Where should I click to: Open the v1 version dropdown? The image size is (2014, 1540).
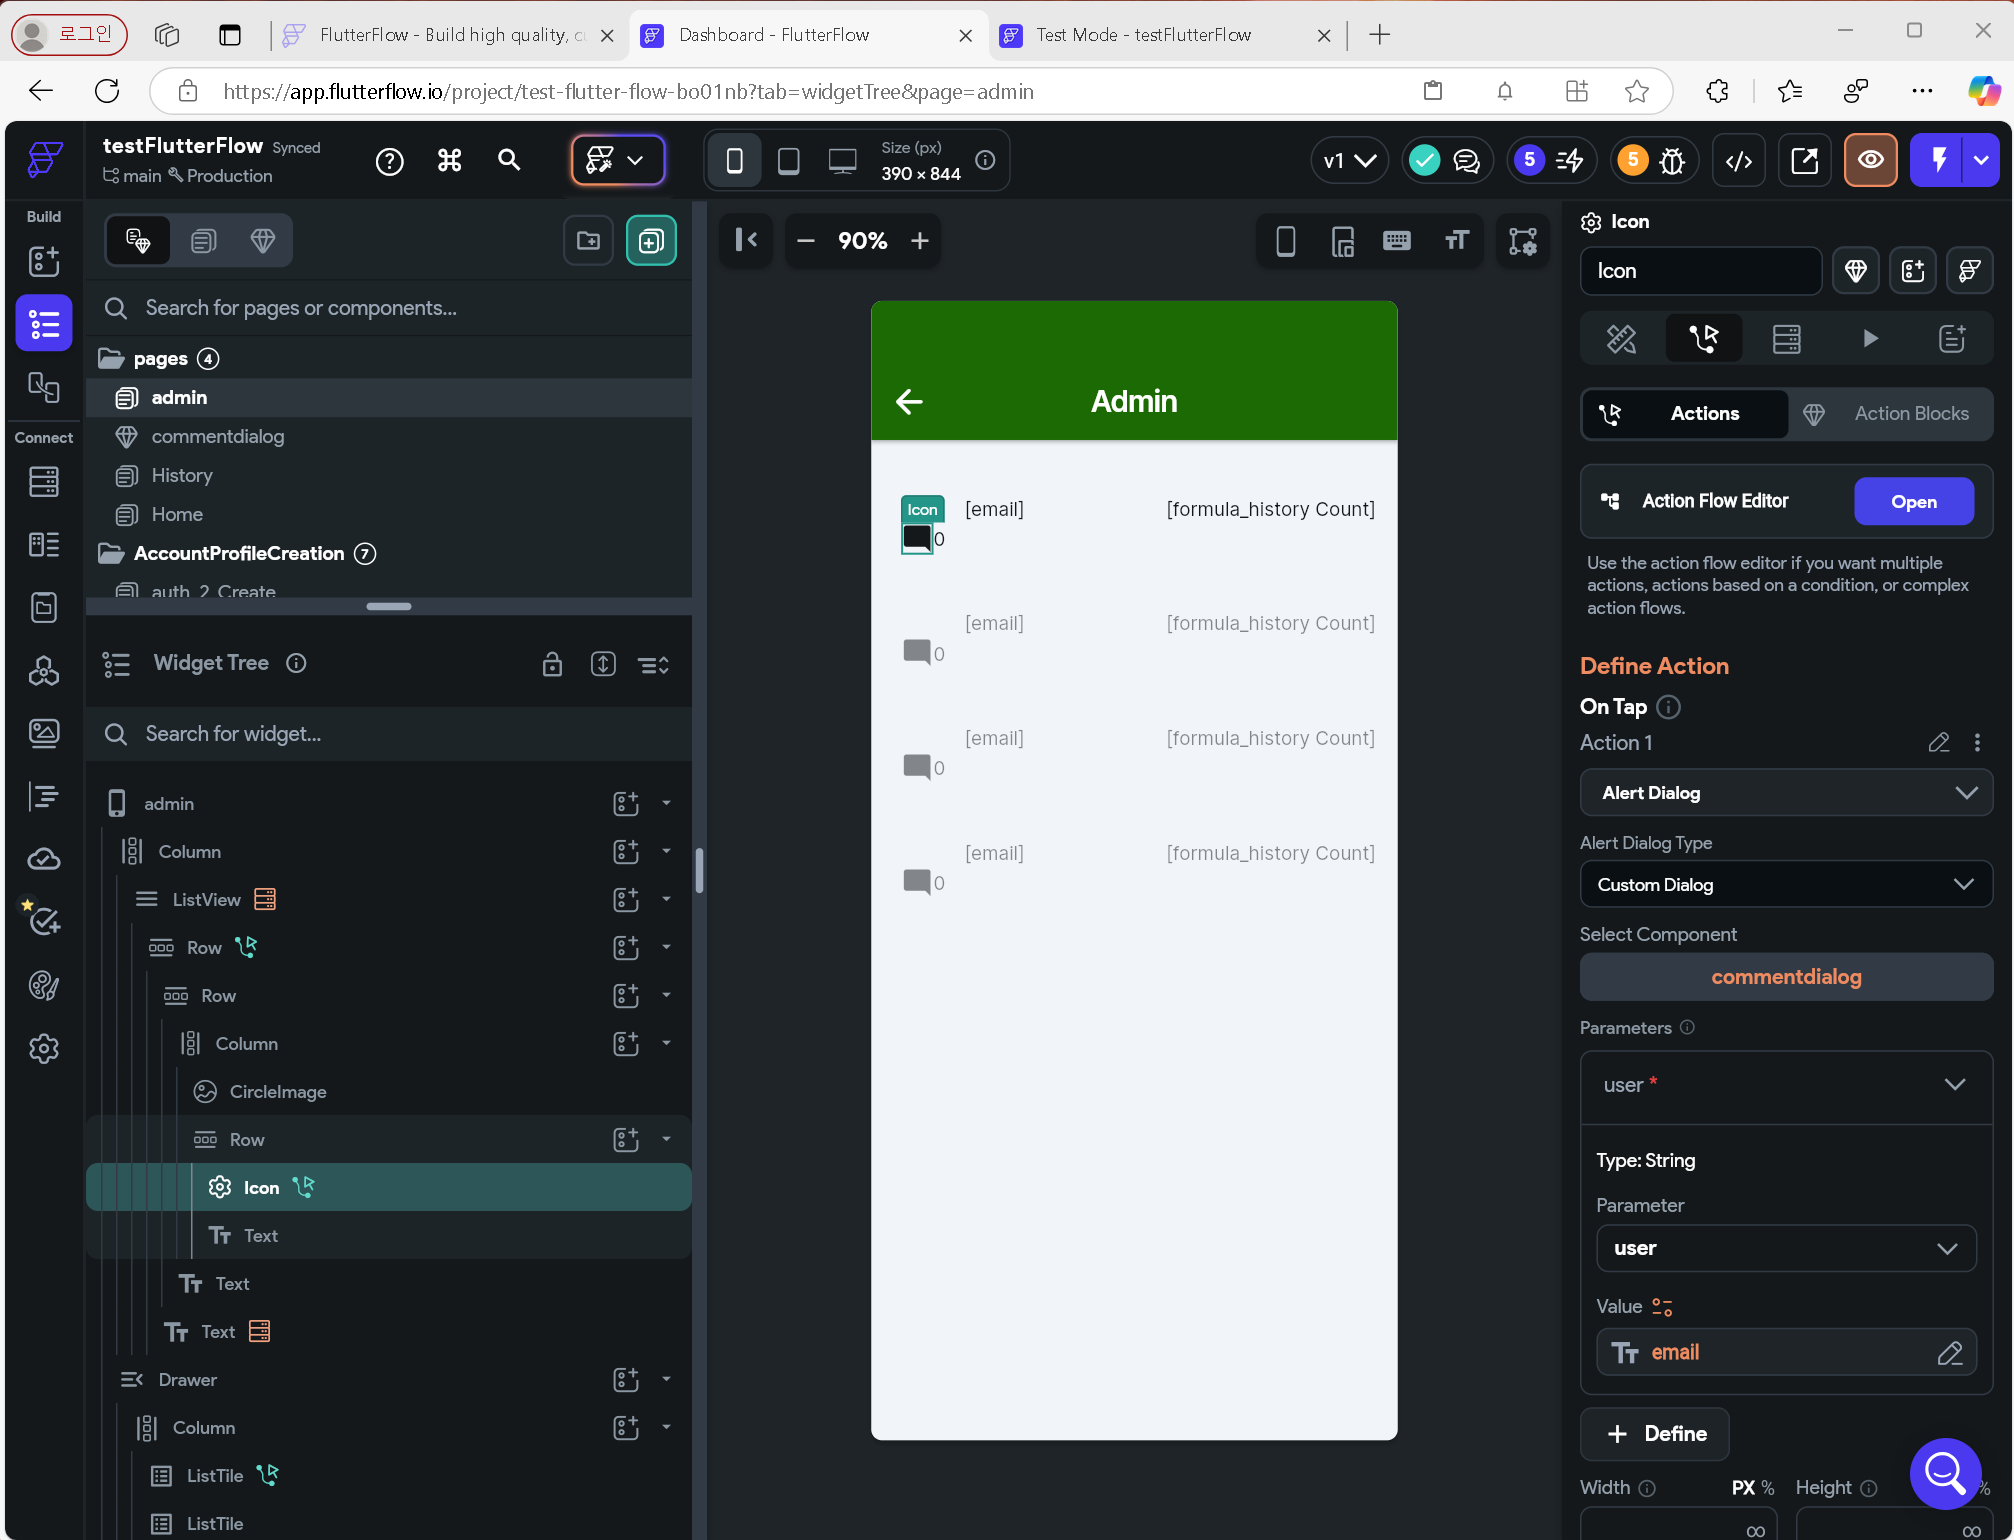click(x=1349, y=160)
